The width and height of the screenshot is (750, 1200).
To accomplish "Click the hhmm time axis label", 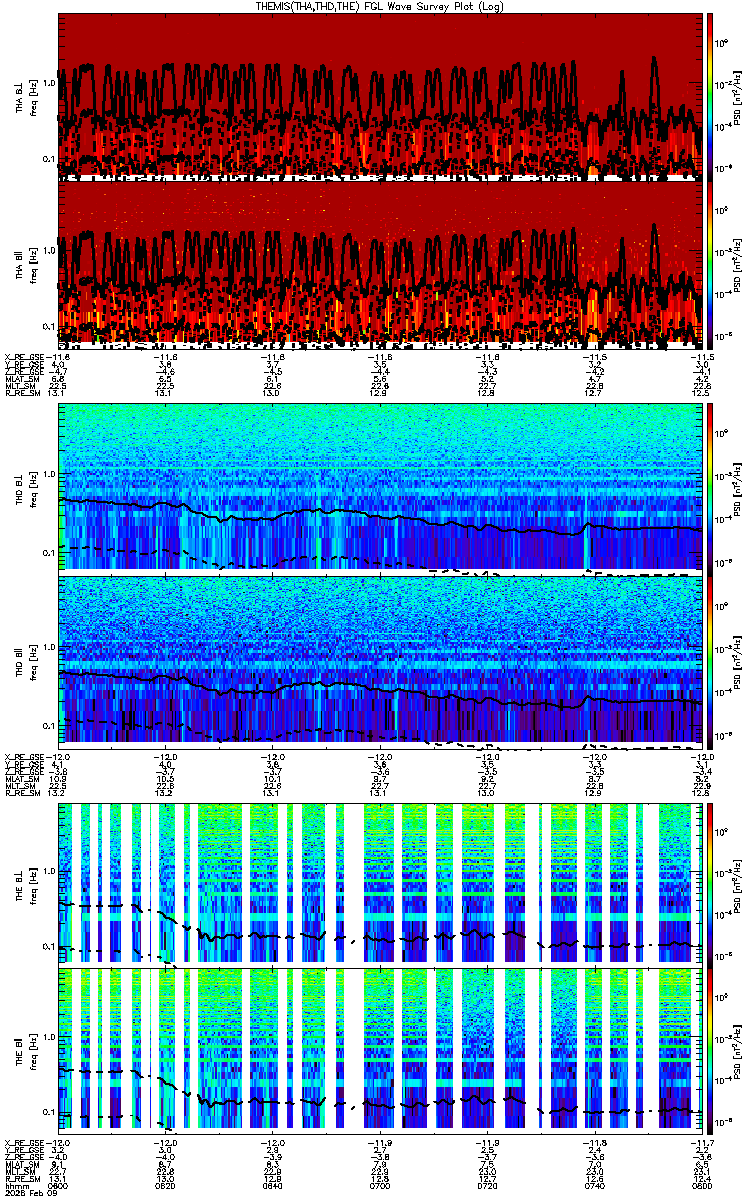I will pos(15,1184).
